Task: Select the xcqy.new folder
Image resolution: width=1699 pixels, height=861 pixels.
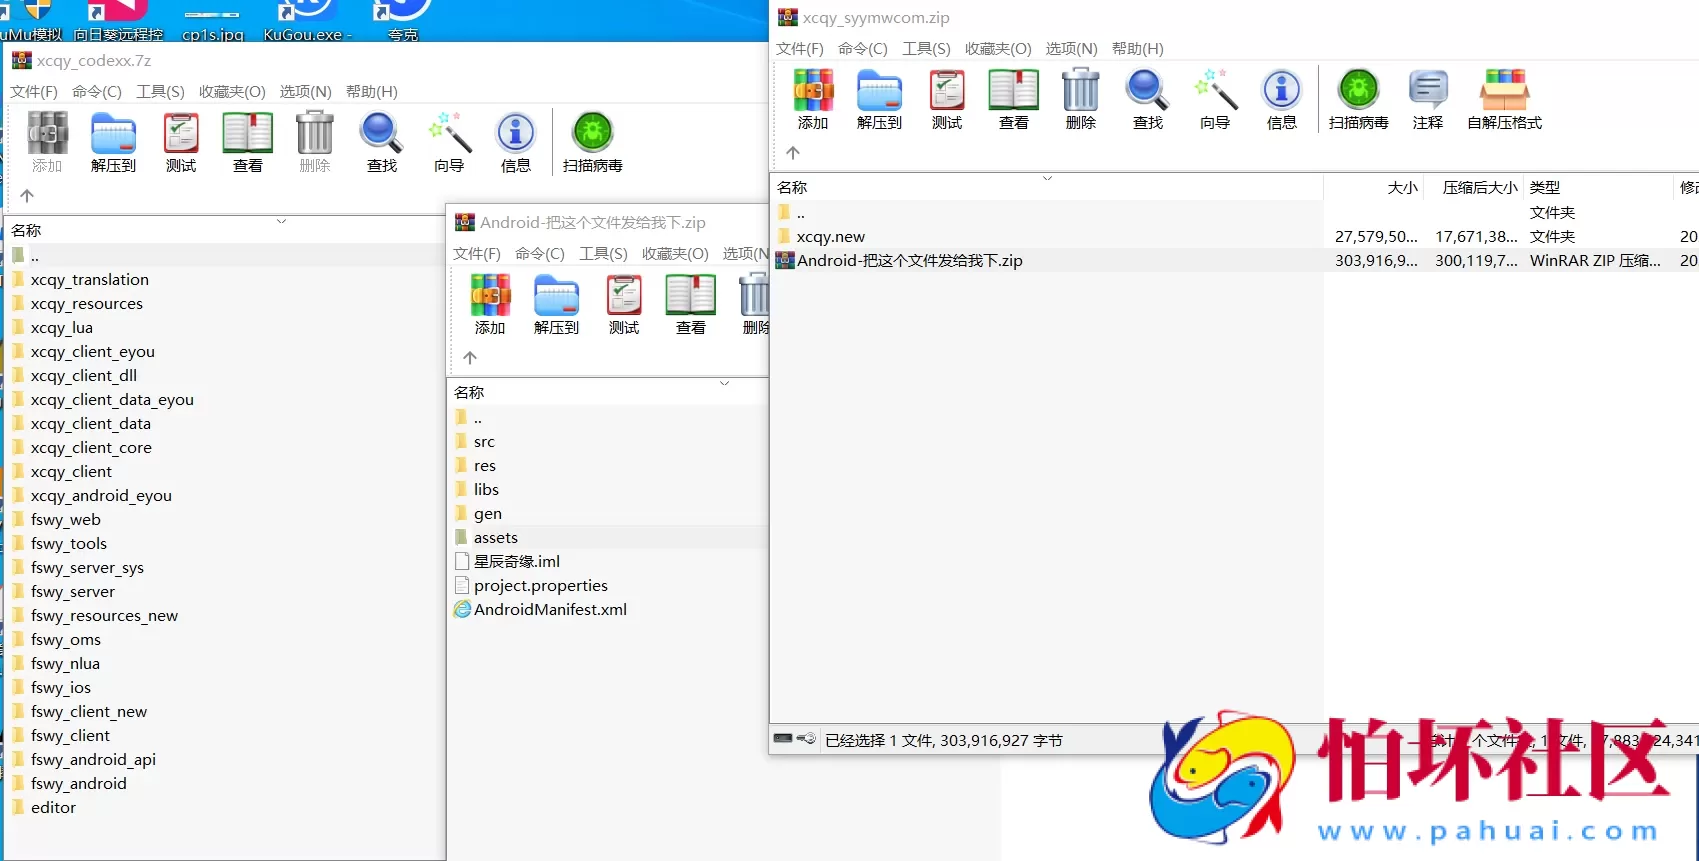Action: tap(830, 237)
